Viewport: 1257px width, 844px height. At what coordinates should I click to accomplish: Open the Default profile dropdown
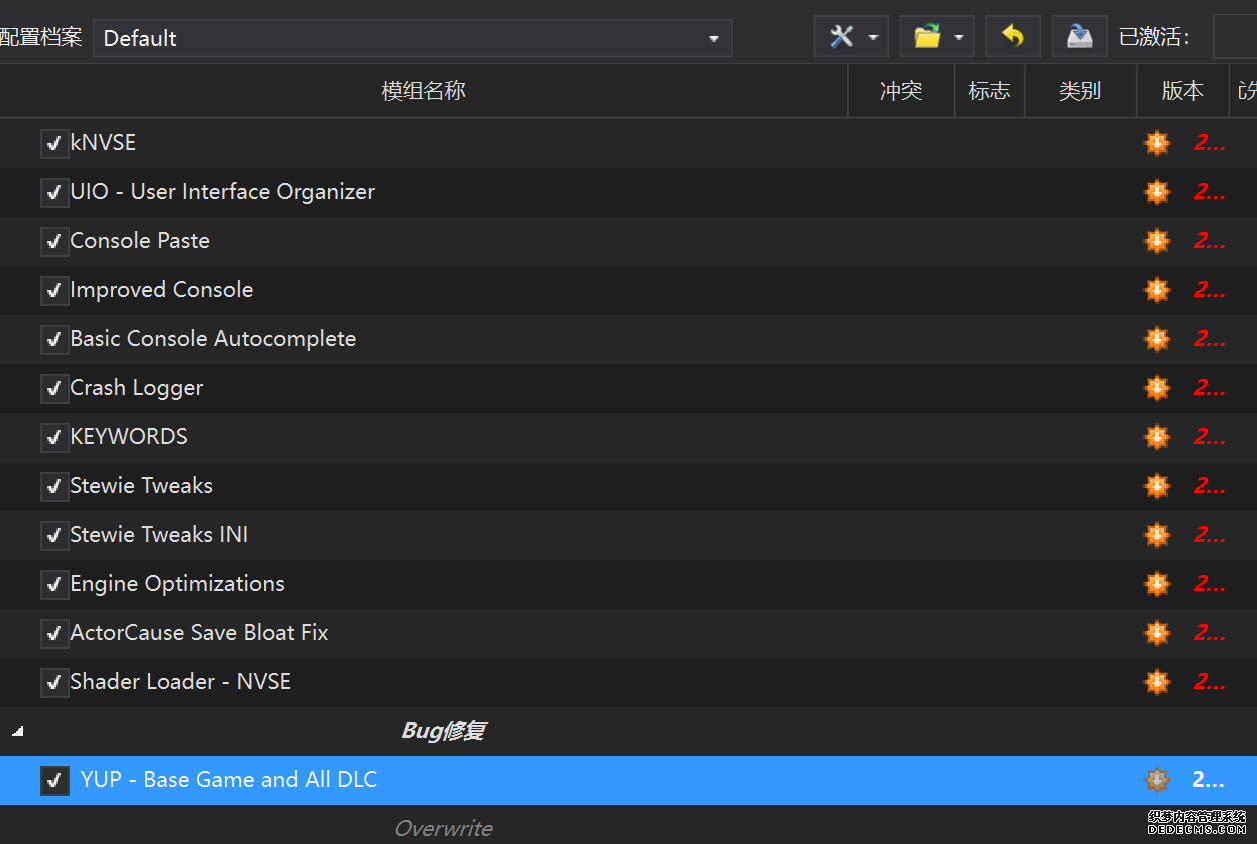[x=412, y=38]
